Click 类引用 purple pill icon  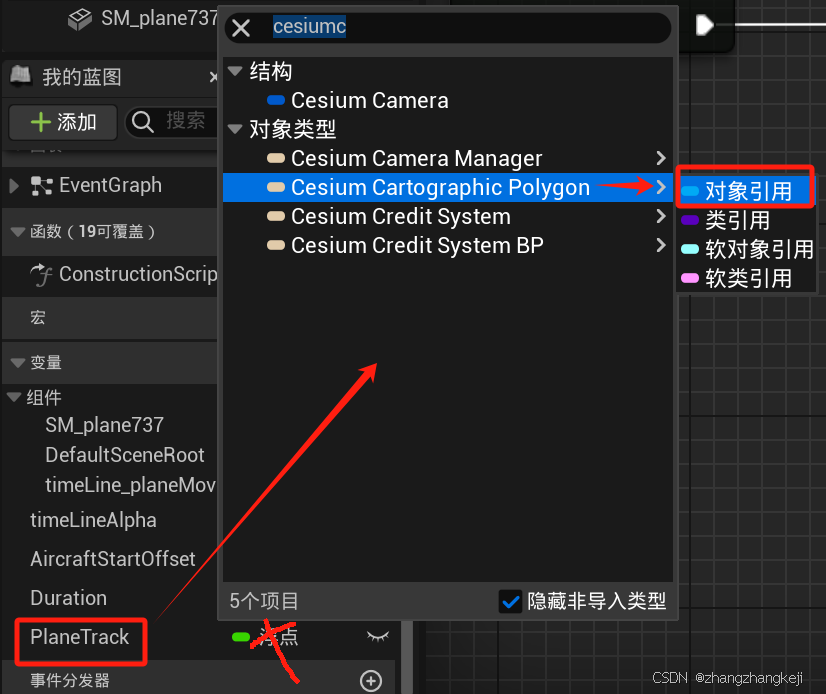point(690,220)
